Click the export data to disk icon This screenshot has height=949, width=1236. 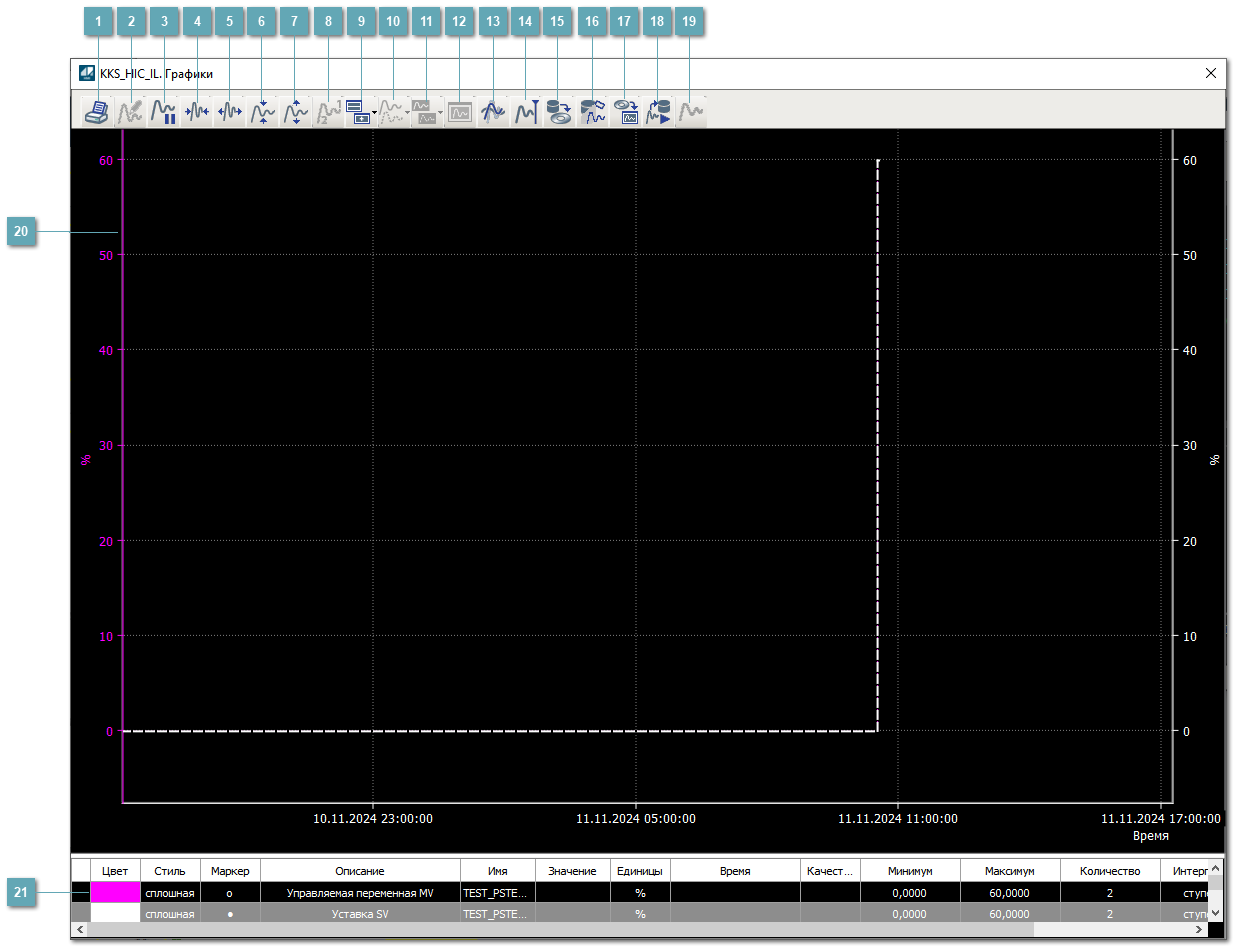559,112
